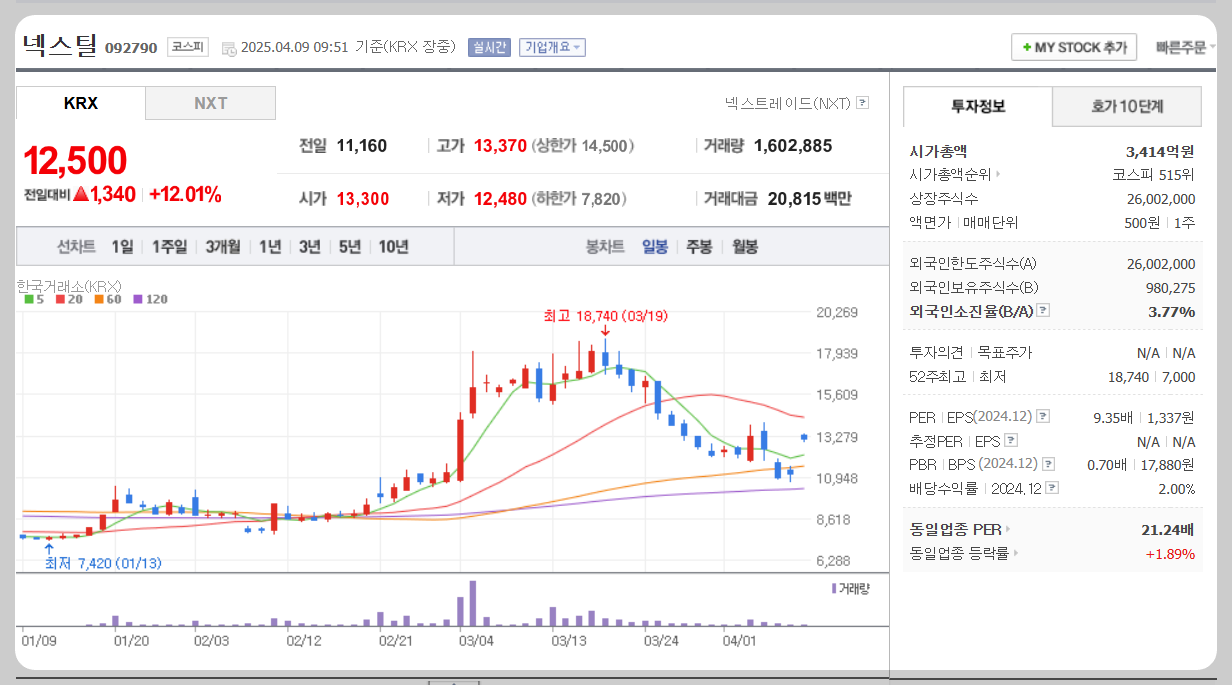This screenshot has width=1232, height=685.
Task: Open help for 추정PER EPS
Action: [x=1010, y=441]
